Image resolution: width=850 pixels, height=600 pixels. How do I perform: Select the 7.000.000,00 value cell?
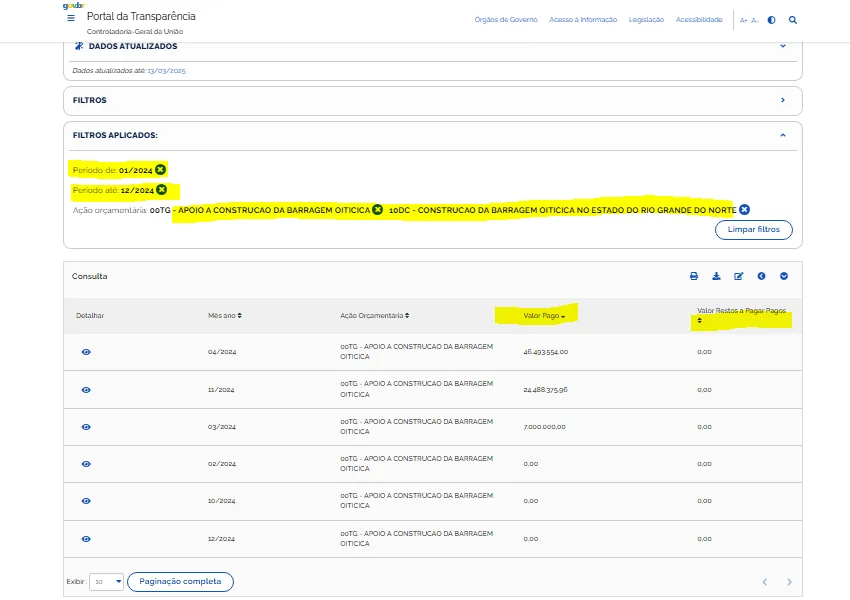[544, 427]
